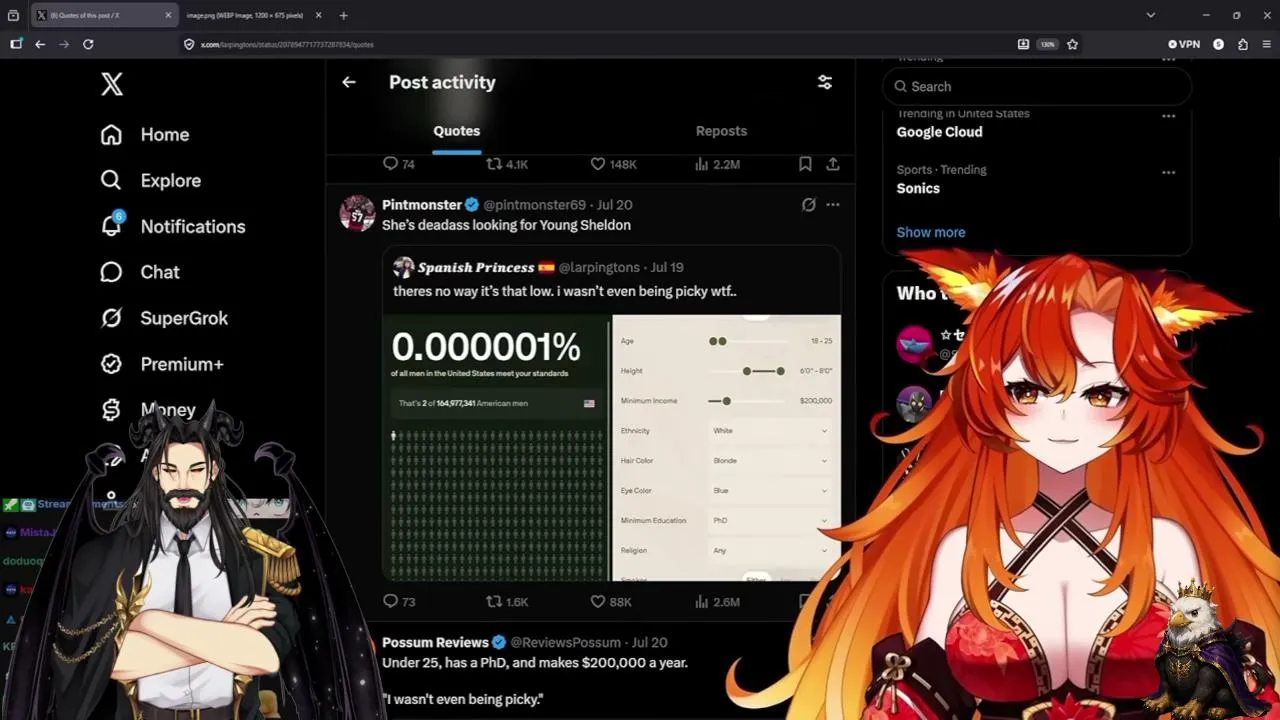The width and height of the screenshot is (1280, 720).
Task: Click the browser address bar
Action: 600,44
